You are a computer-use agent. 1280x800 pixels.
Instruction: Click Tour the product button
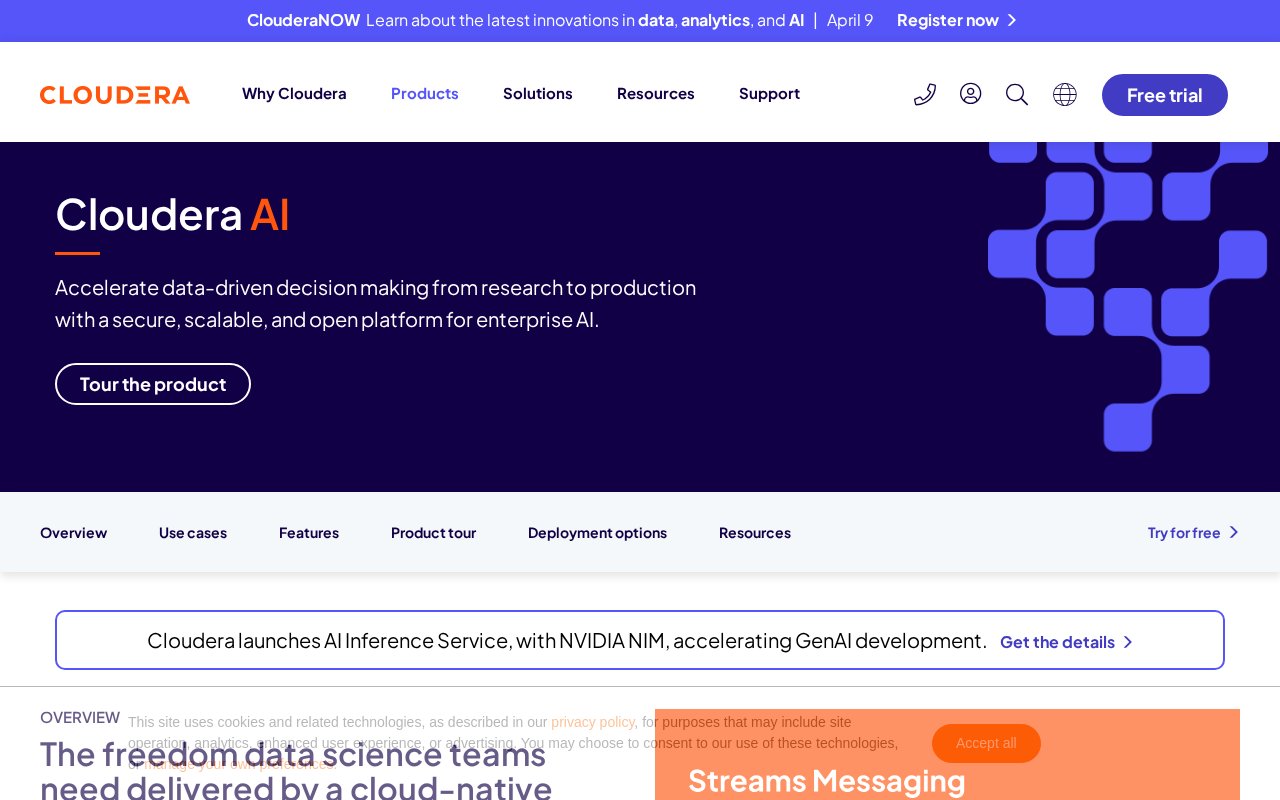[x=153, y=384]
